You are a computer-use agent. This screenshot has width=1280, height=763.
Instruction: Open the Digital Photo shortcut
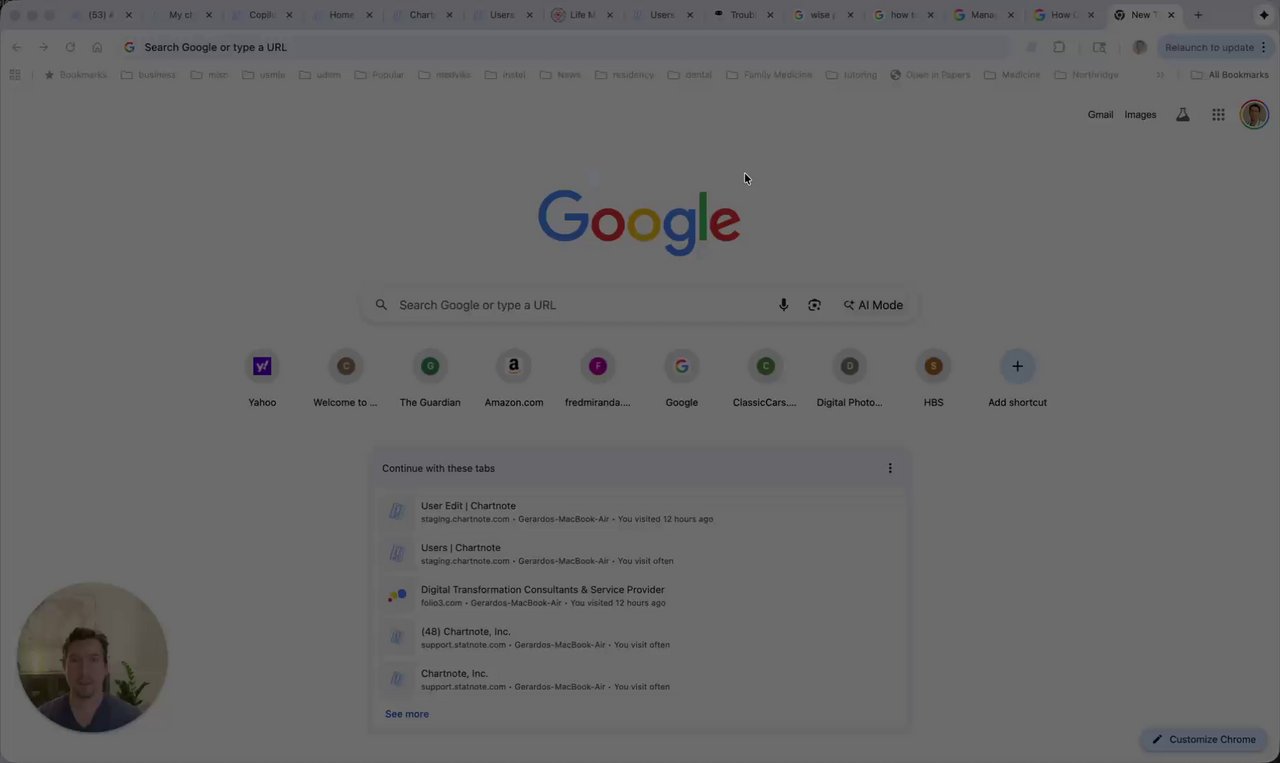click(849, 379)
